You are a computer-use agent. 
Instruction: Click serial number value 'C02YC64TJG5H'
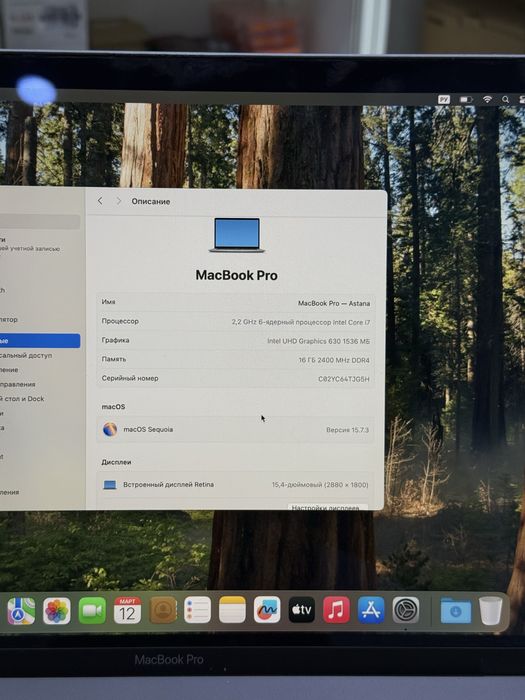click(x=344, y=379)
